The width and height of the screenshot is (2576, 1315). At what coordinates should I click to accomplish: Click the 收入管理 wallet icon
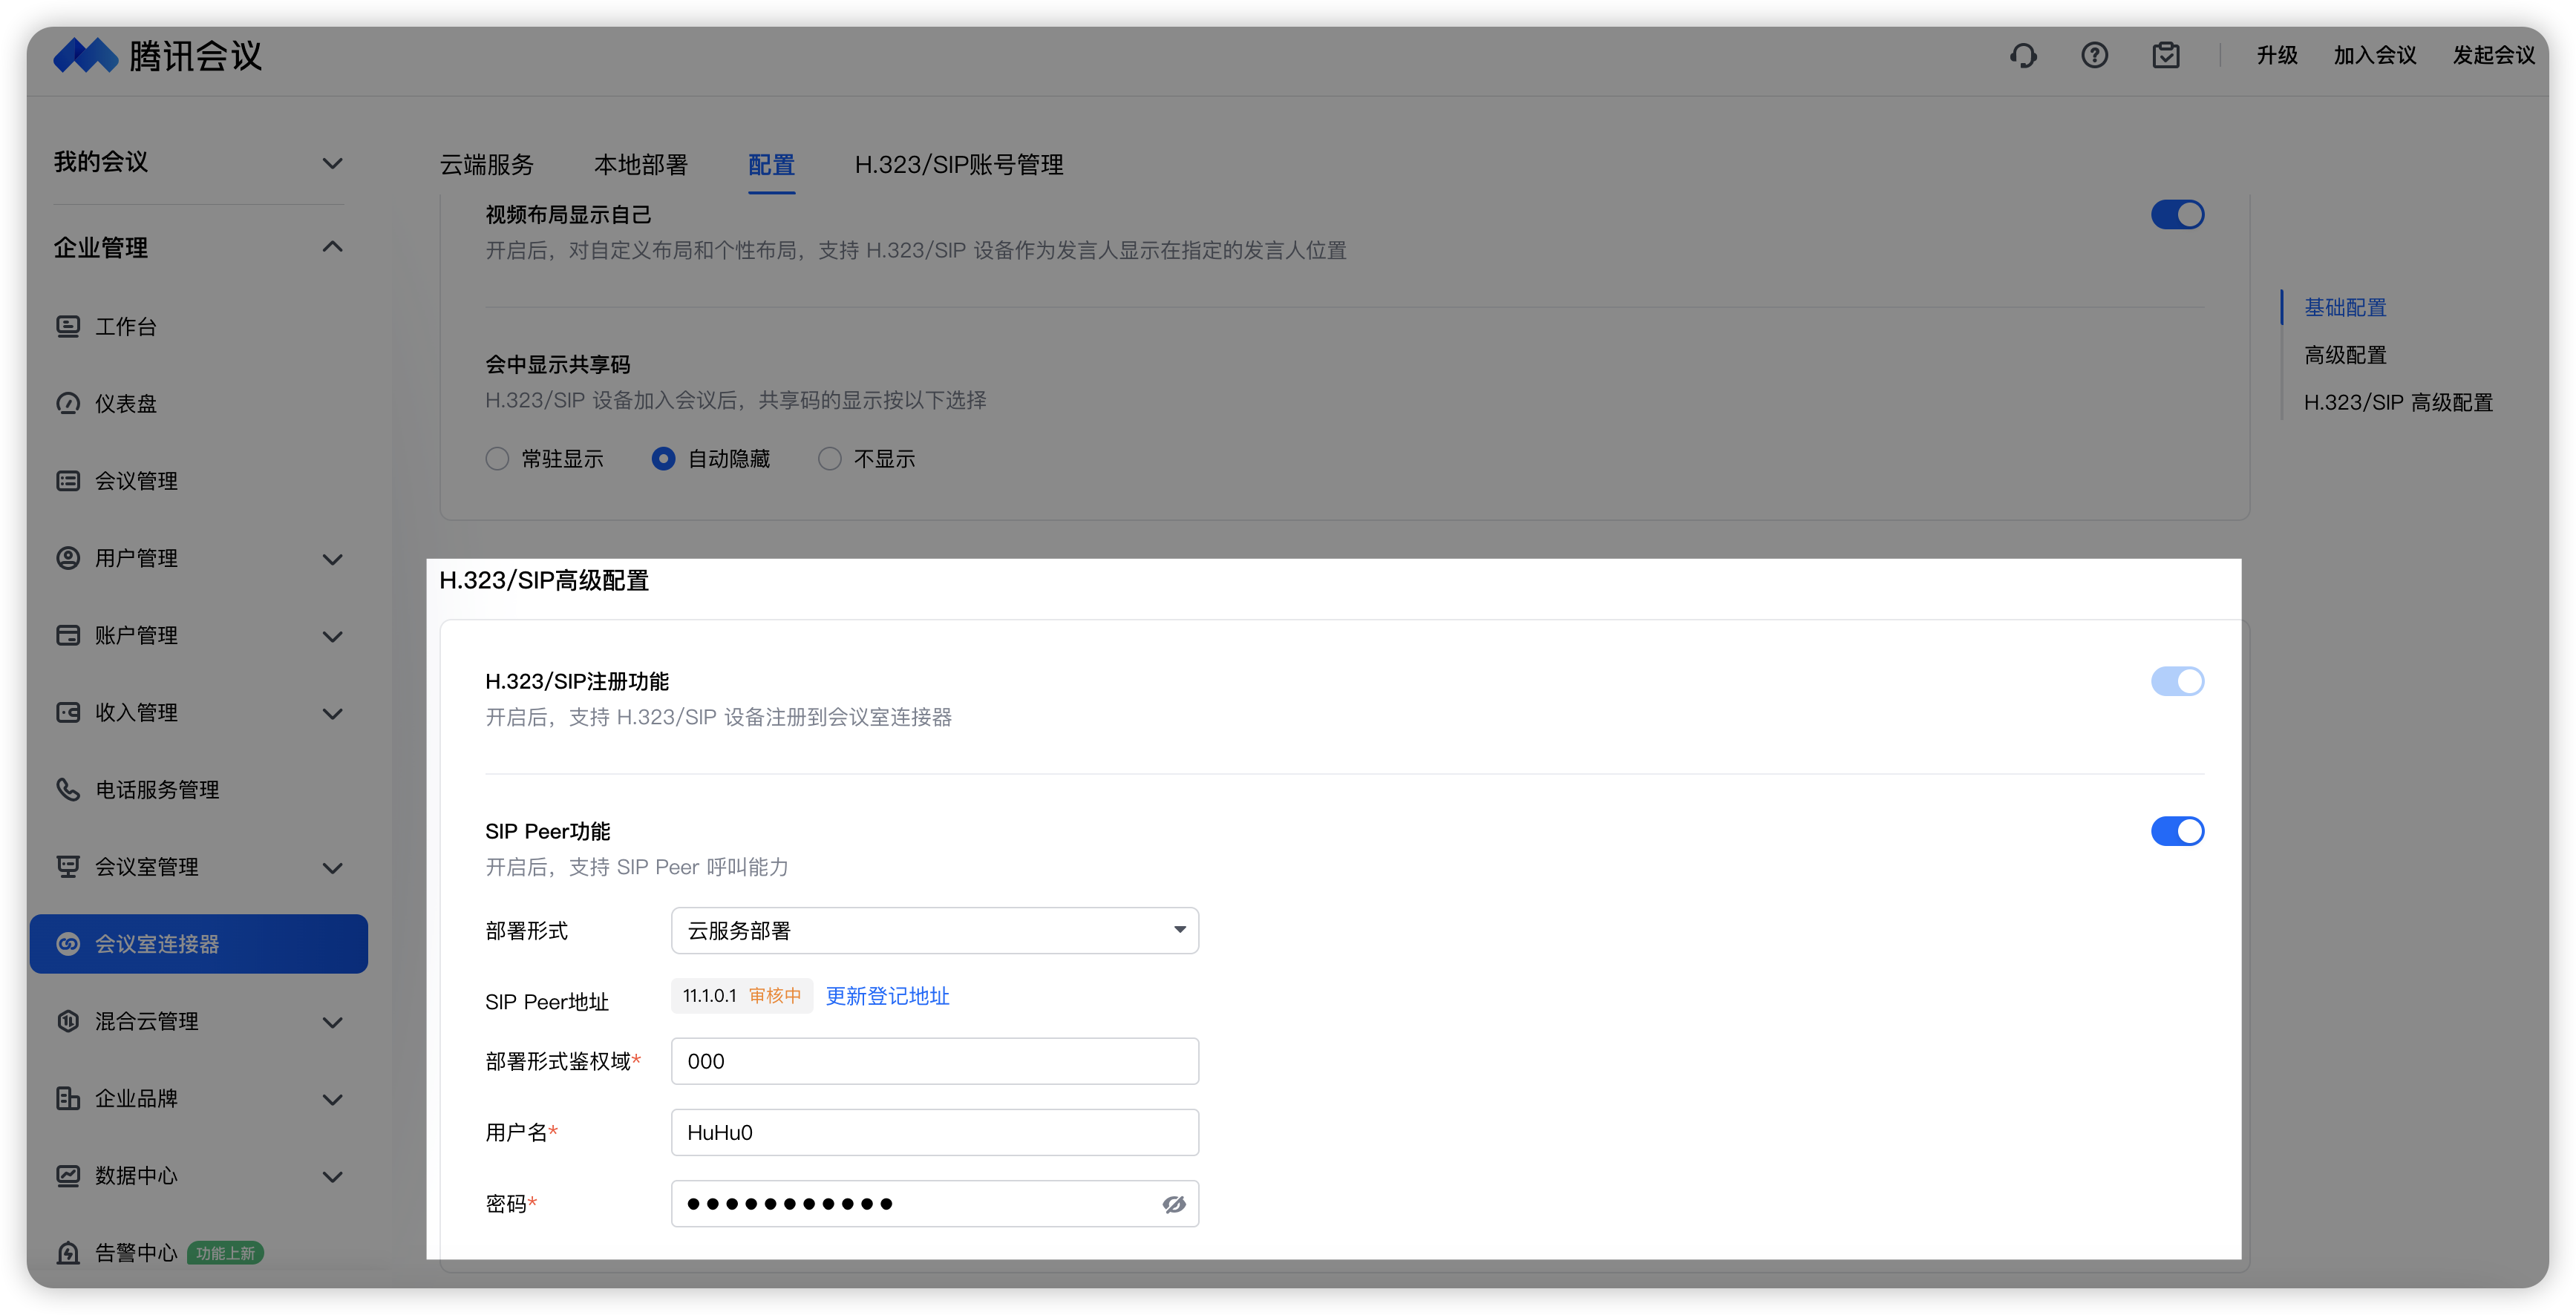point(68,712)
